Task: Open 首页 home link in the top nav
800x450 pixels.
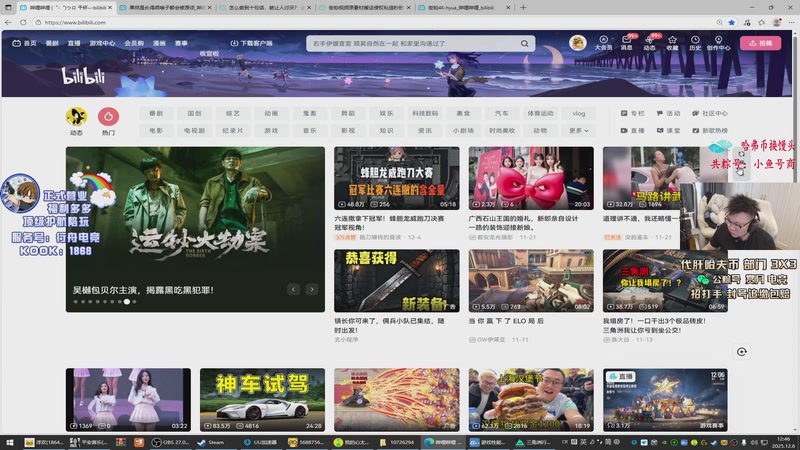Action: click(24, 43)
